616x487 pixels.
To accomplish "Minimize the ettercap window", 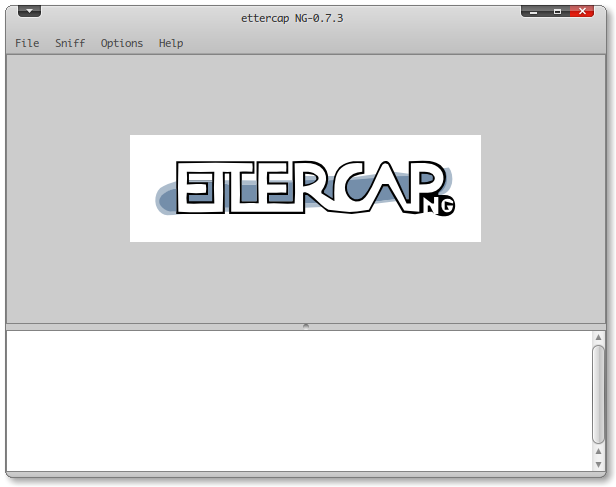I will point(533,11).
